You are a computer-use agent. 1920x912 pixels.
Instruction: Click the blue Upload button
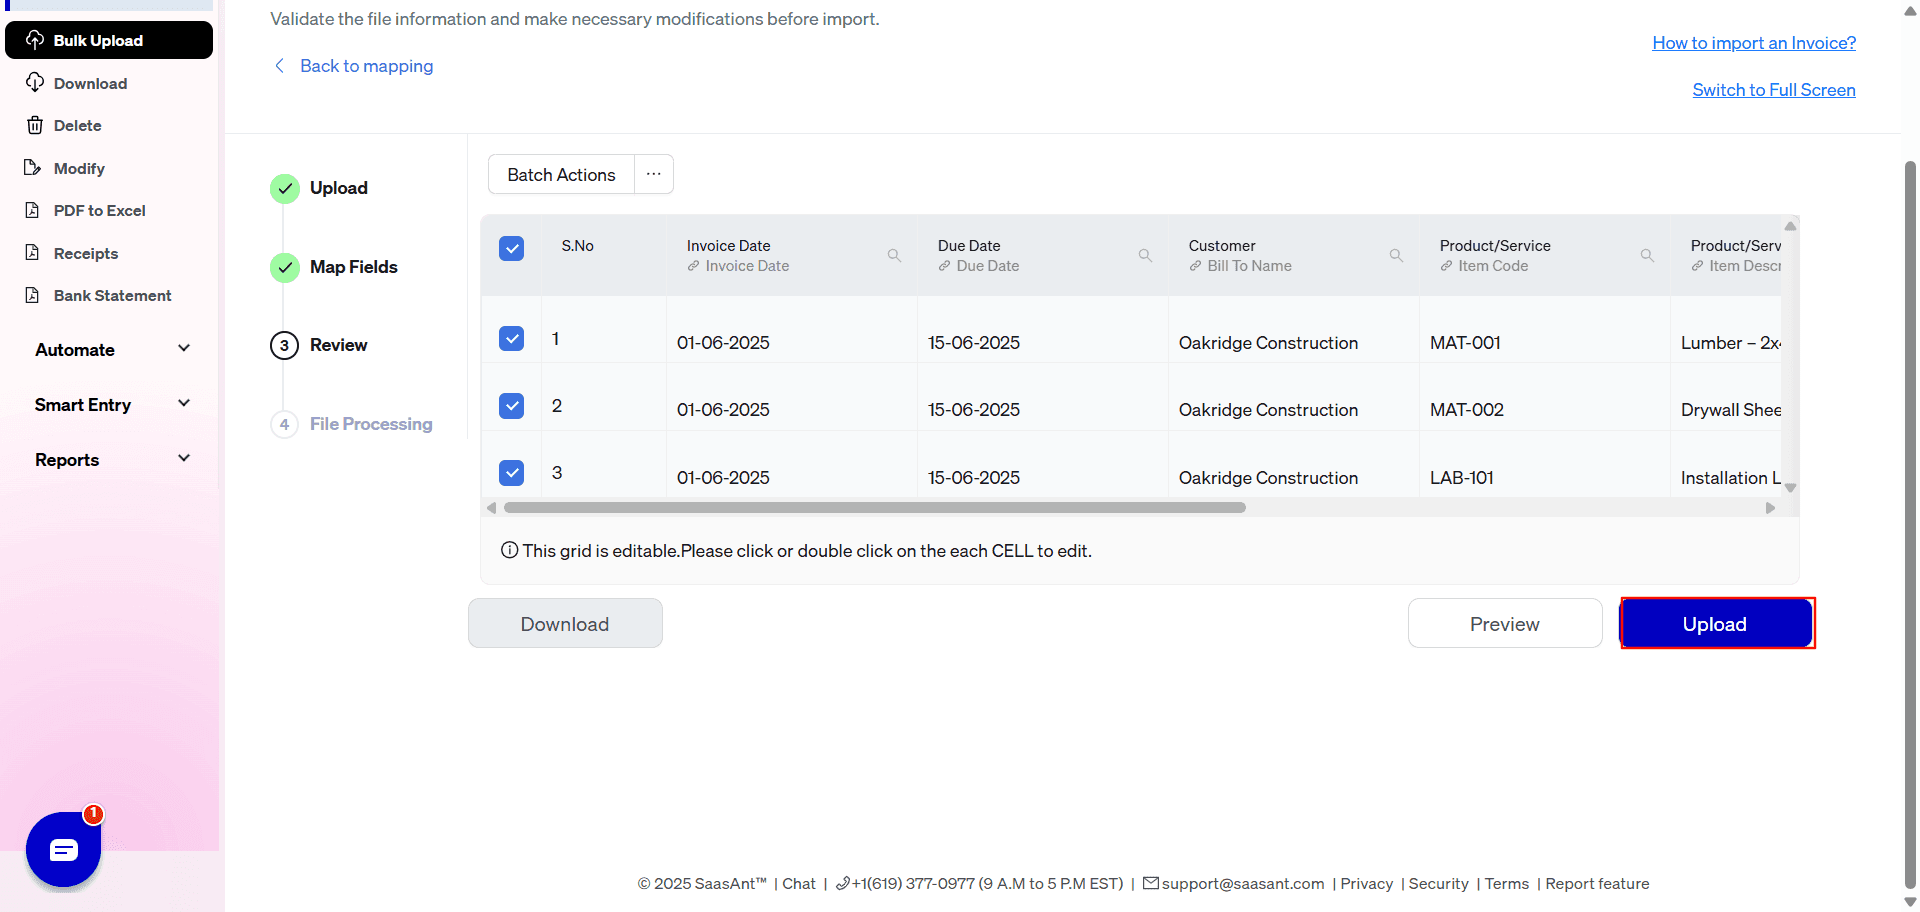point(1715,624)
